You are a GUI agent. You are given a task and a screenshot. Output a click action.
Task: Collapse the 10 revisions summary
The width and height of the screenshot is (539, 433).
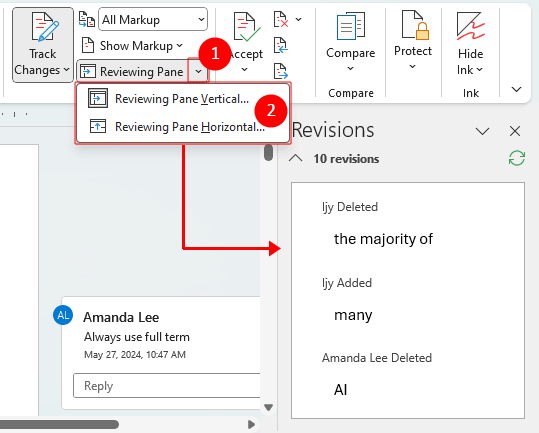pos(296,158)
